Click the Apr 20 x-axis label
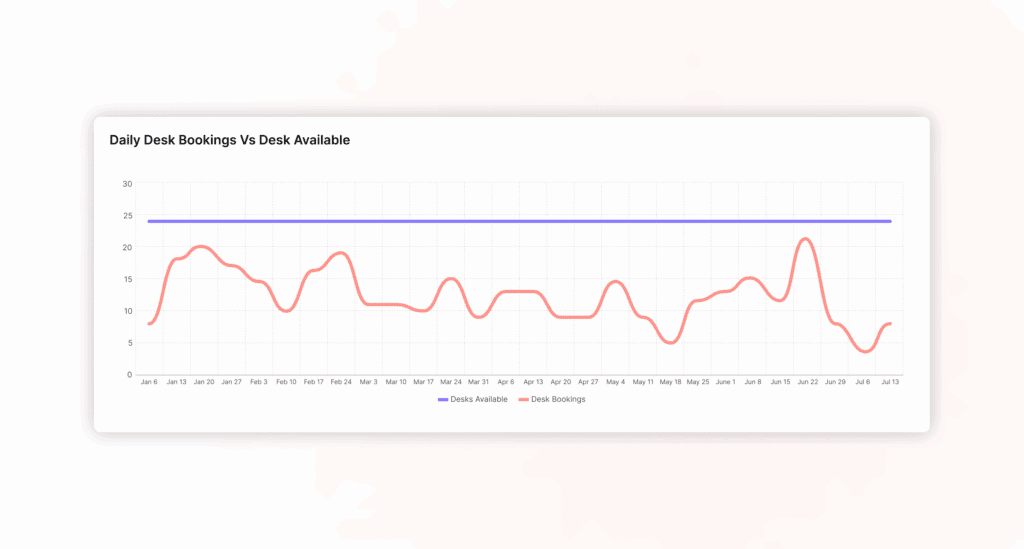1024x549 pixels. (x=560, y=382)
